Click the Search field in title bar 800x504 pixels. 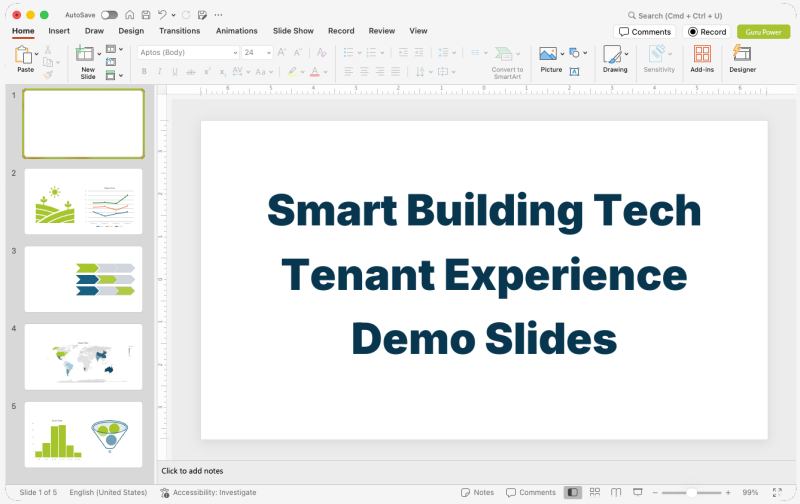(x=676, y=16)
